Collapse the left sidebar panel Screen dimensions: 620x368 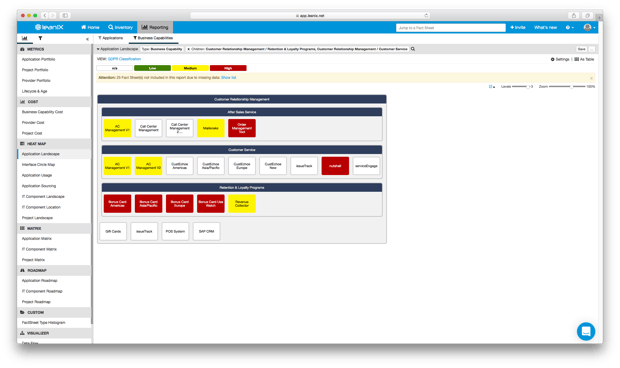[87, 39]
